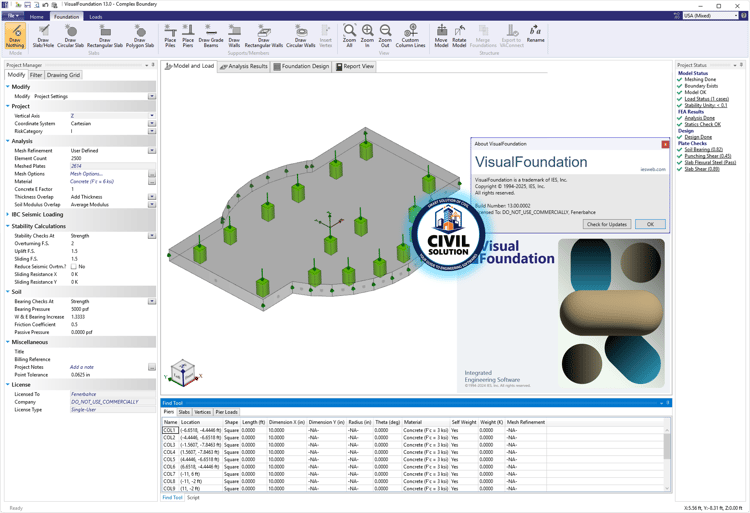Screen dimensions: 750x513
Task: Open the Vertical Axis dropdown
Action: [152, 116]
